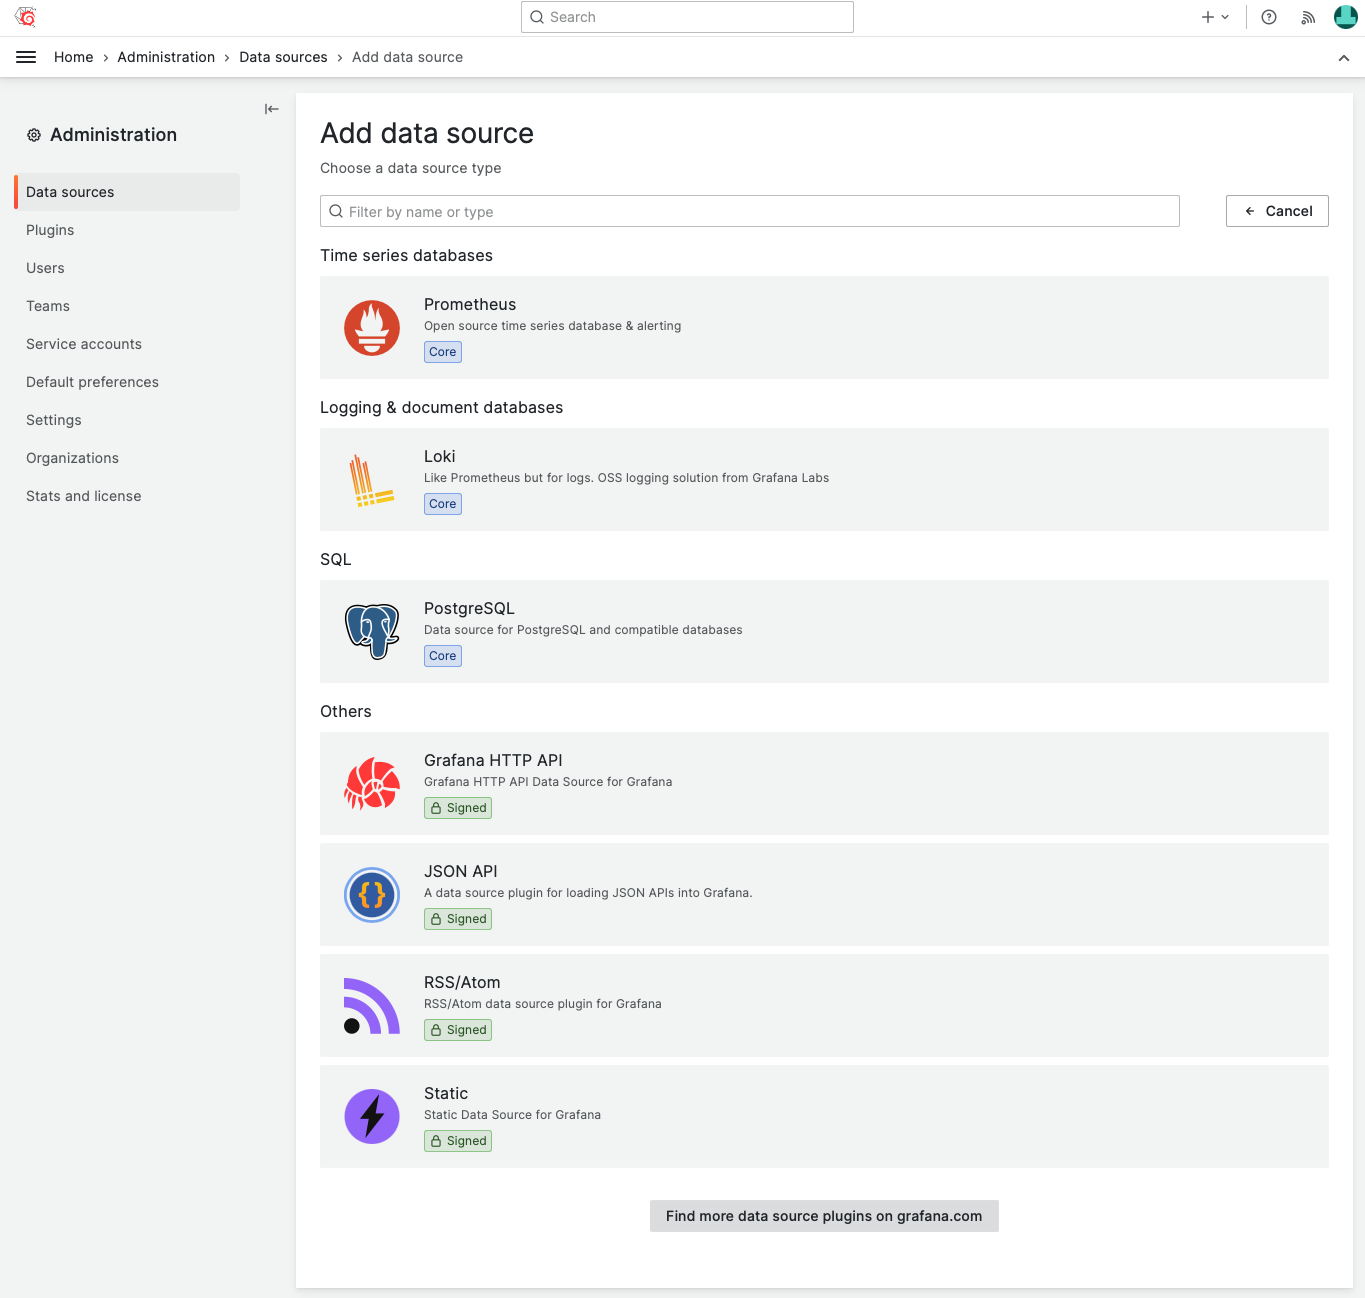Open Default preferences in sidebar

tap(92, 382)
